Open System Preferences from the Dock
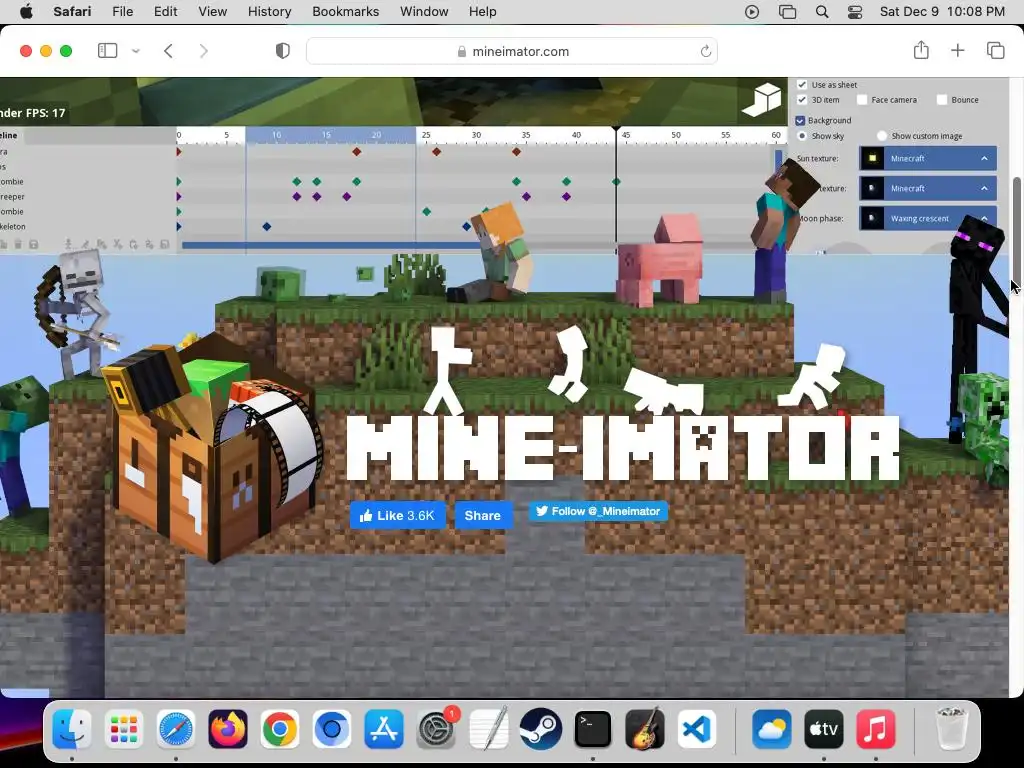Screen dimensions: 1024x768 pos(436,729)
